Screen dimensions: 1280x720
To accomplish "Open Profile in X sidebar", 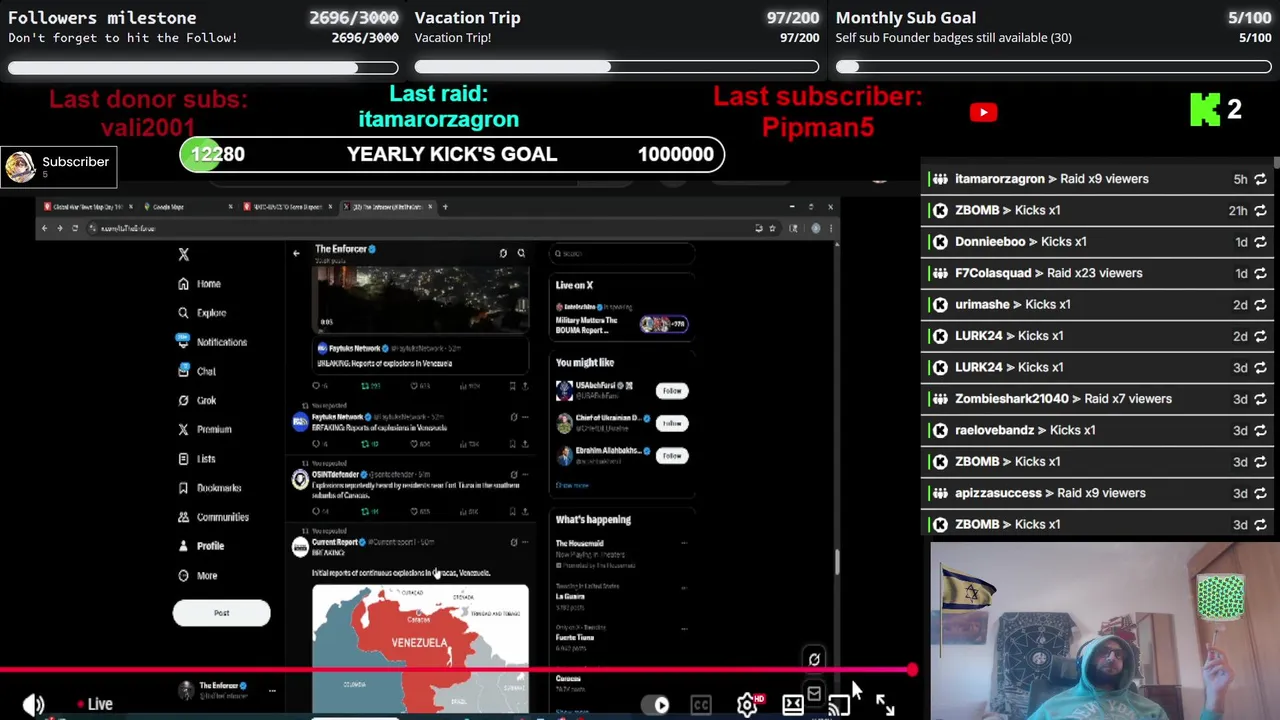I will click(x=201, y=546).
